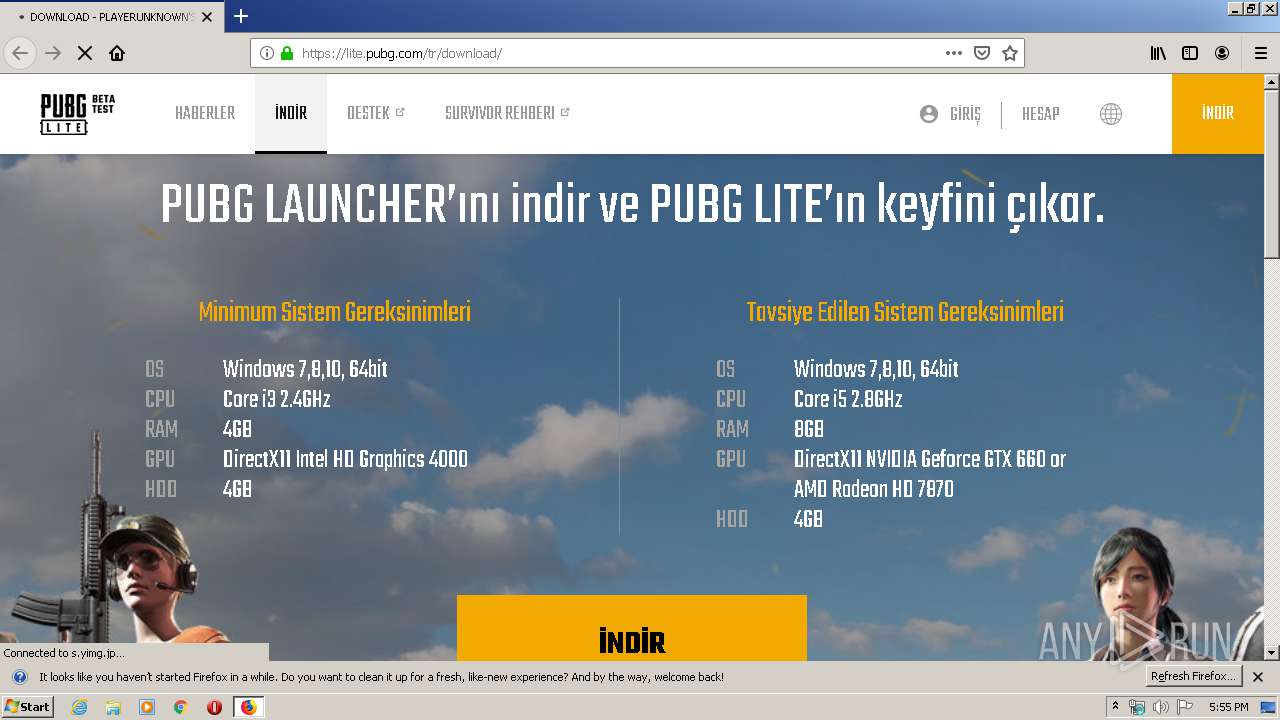Open HESAP account link

(x=1040, y=114)
